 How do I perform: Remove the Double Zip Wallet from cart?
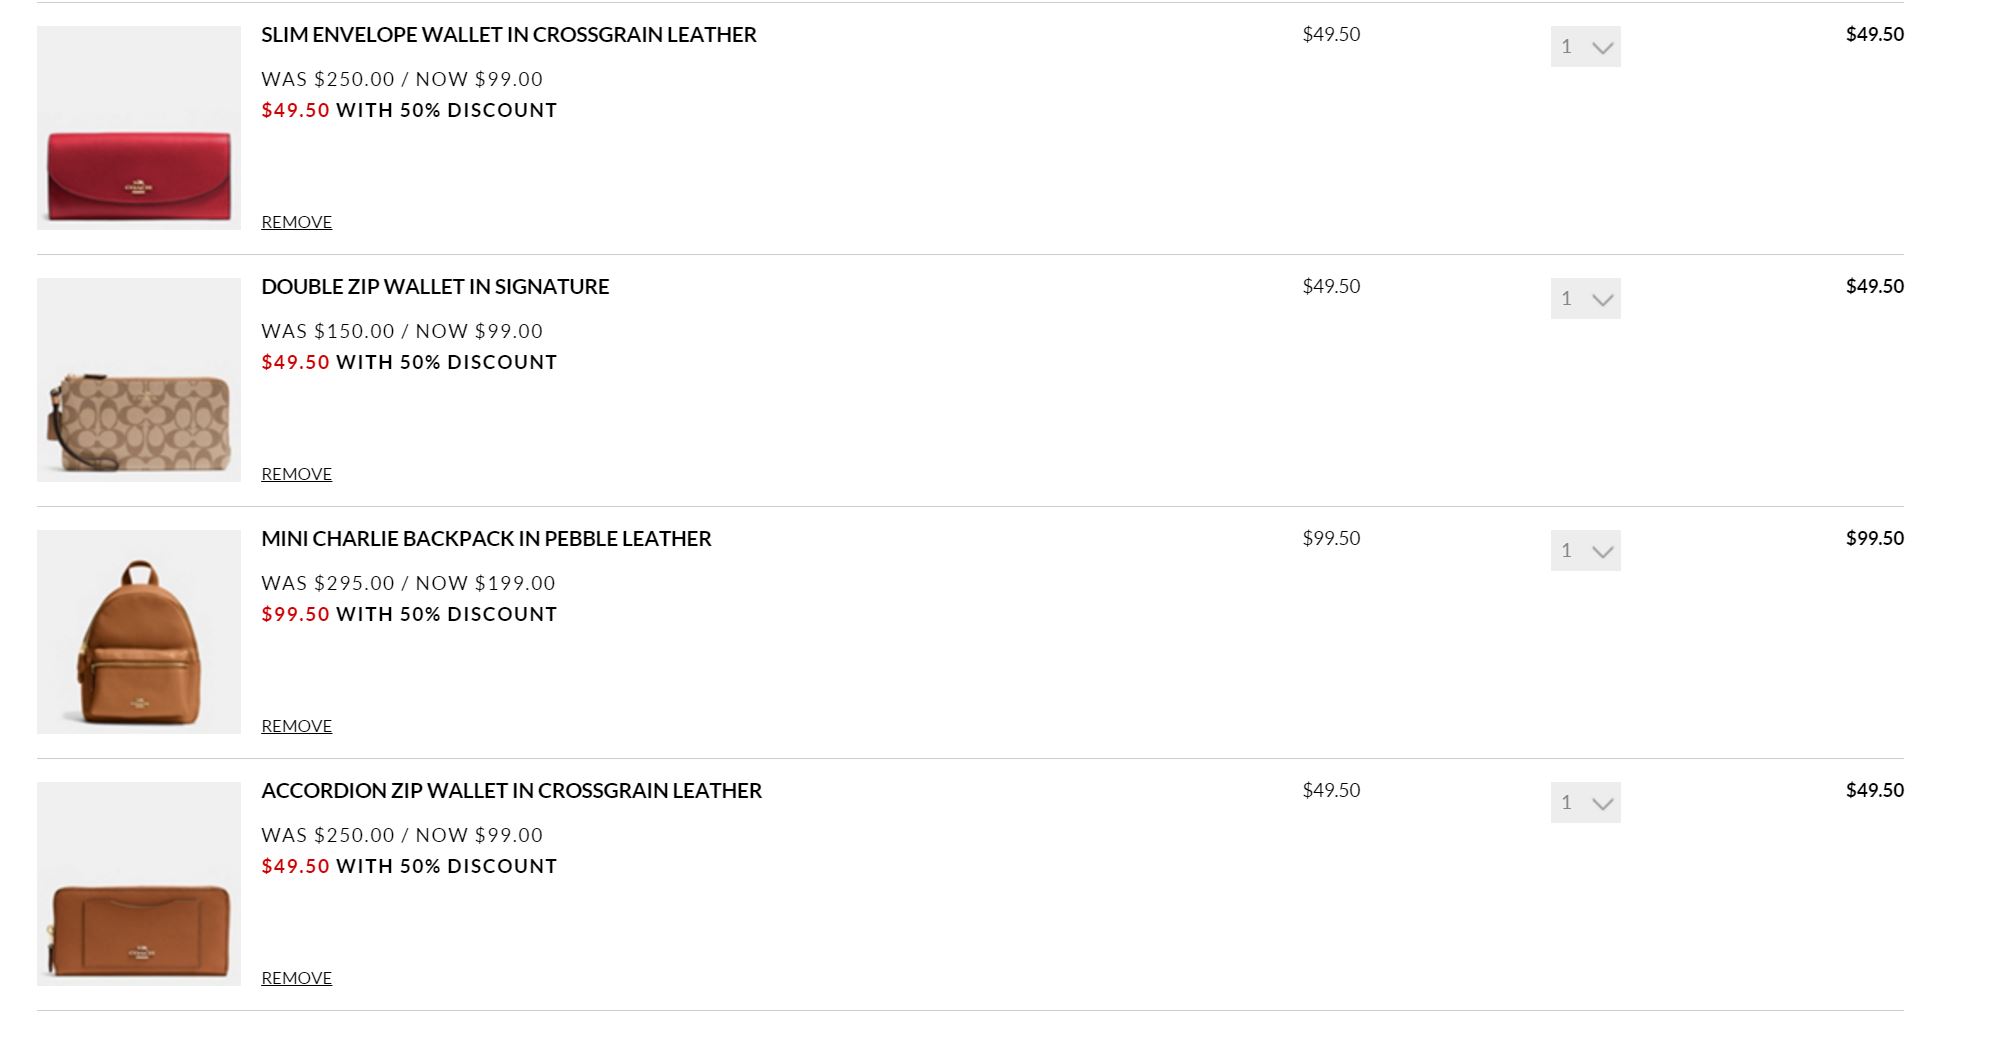point(296,474)
